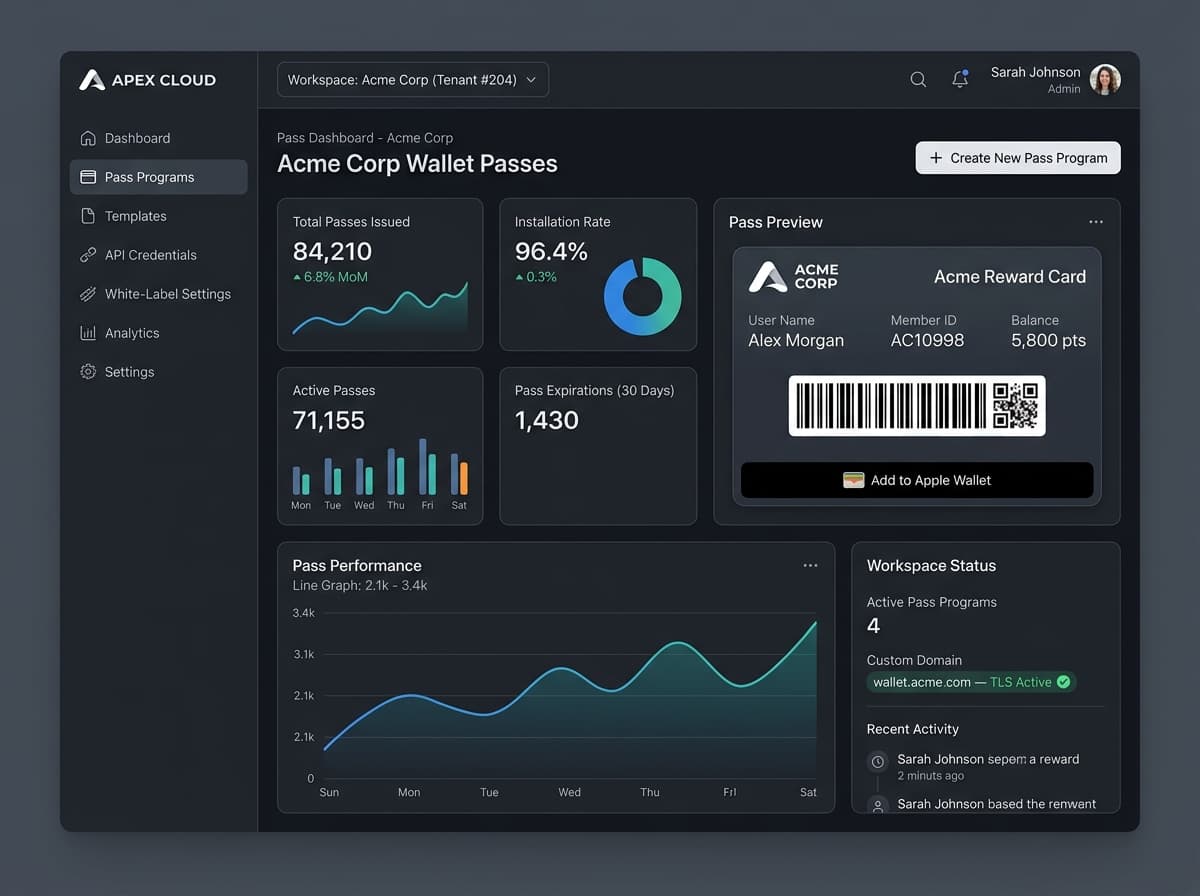The image size is (1200, 896).
Task: Click Line Graph: 2.1k - 3.4k subtitle
Action: pos(360,585)
